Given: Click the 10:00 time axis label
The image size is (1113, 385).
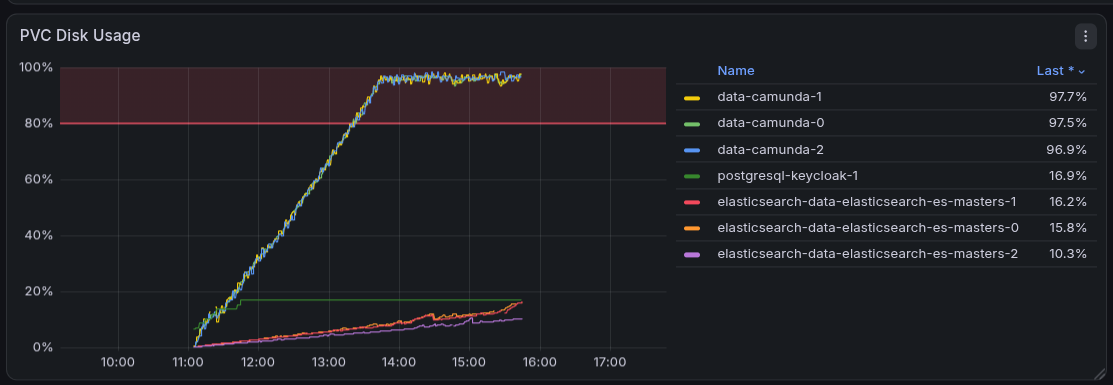Looking at the screenshot, I should 118,362.
